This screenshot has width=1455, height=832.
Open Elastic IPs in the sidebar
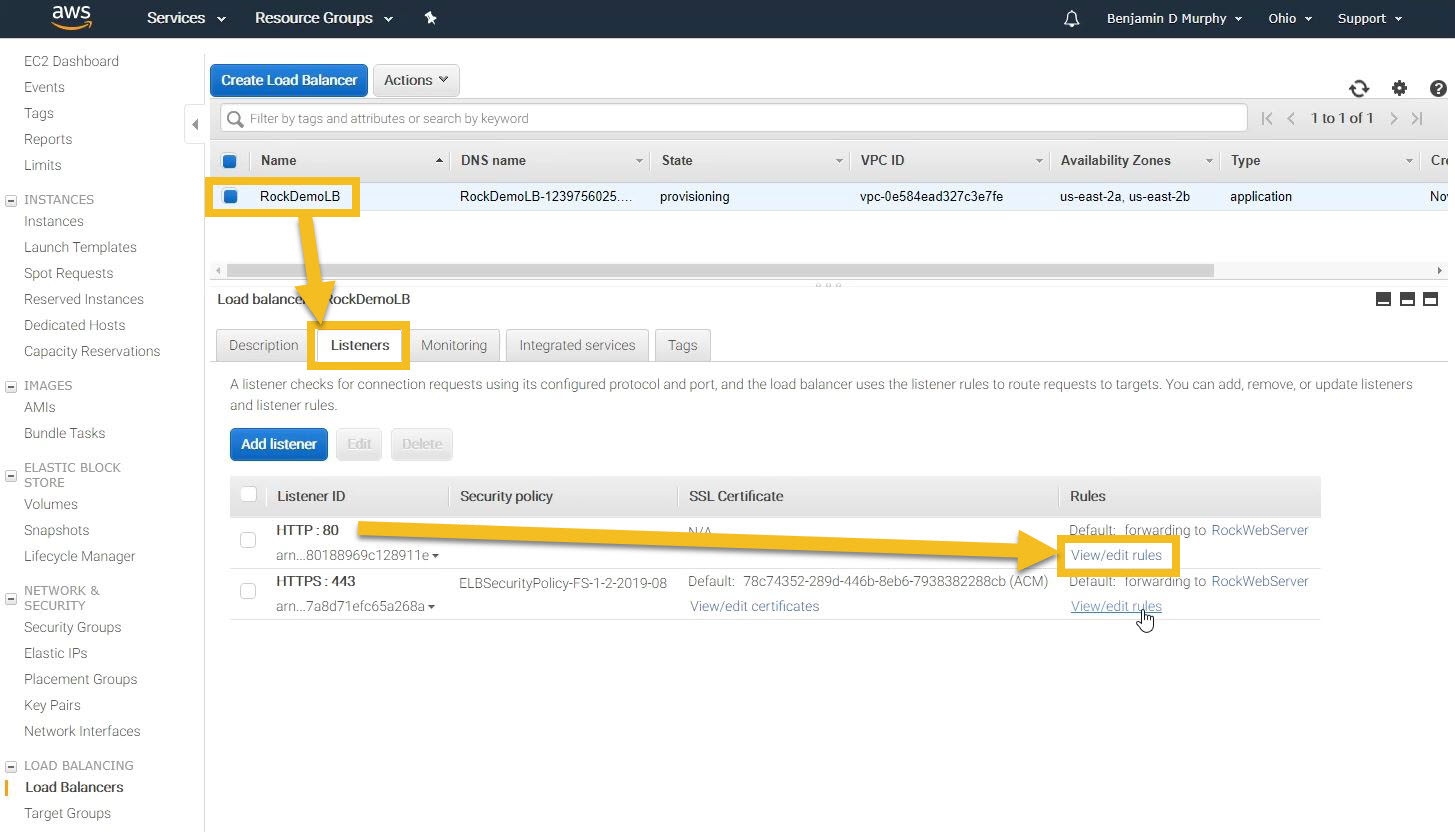click(x=55, y=653)
